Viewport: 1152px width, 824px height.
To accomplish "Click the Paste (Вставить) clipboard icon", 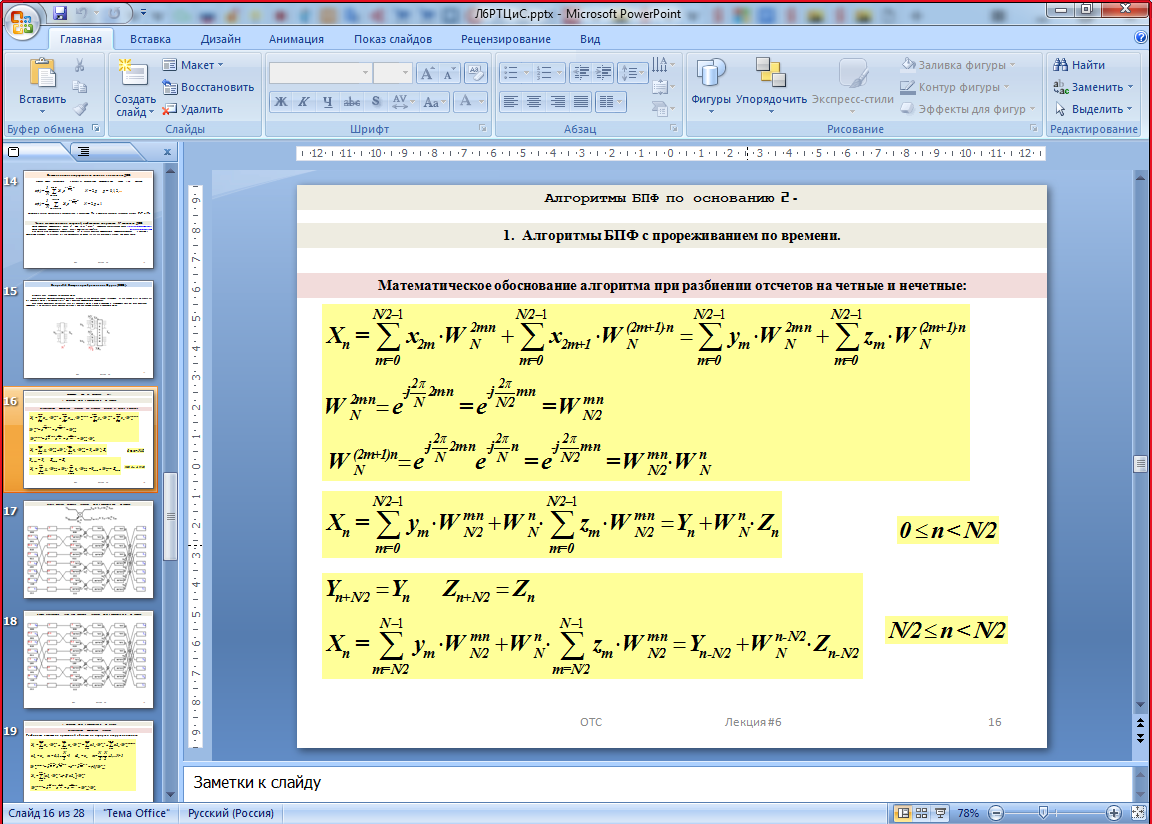I will (42, 75).
